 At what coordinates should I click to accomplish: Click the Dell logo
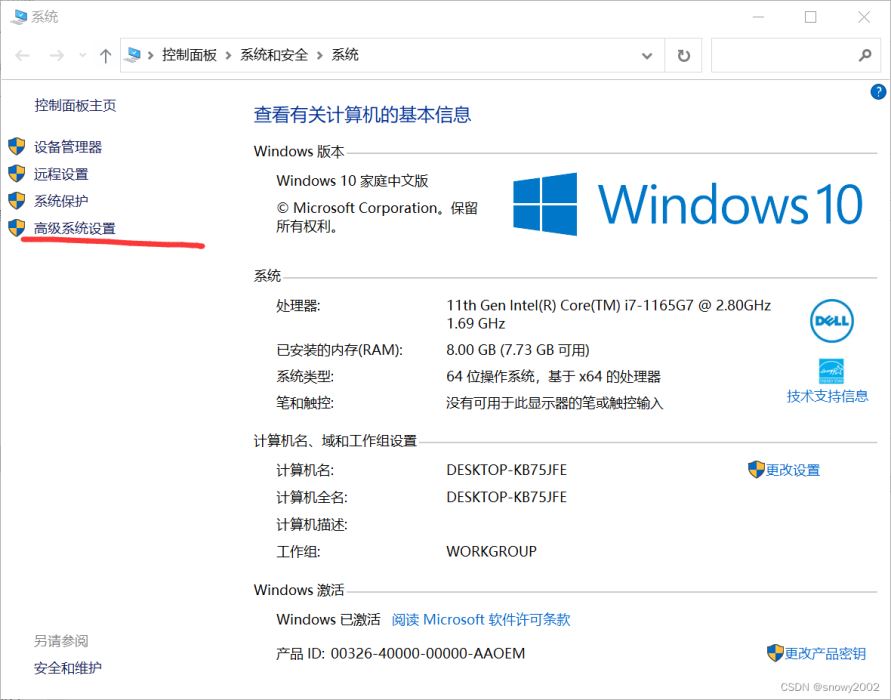(x=831, y=321)
